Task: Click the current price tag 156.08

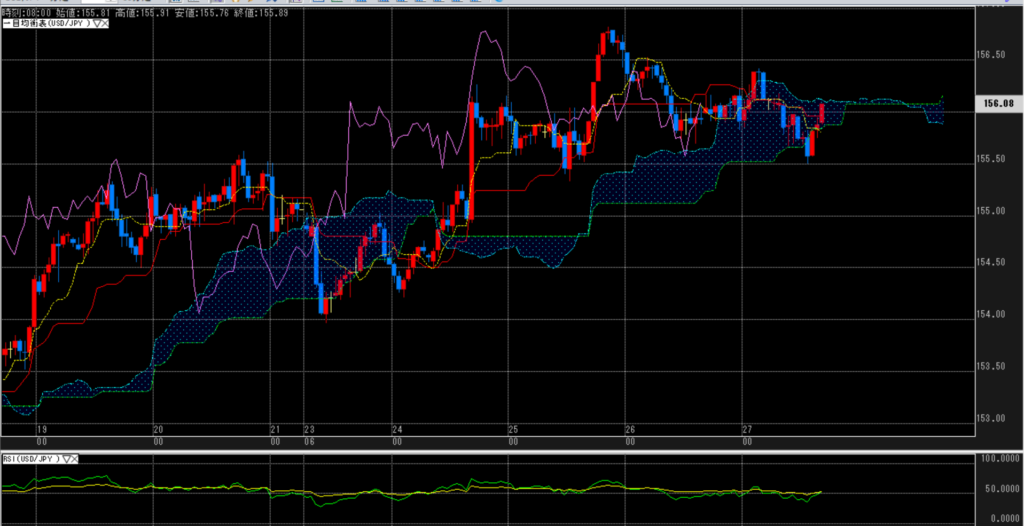Action: click(x=998, y=103)
